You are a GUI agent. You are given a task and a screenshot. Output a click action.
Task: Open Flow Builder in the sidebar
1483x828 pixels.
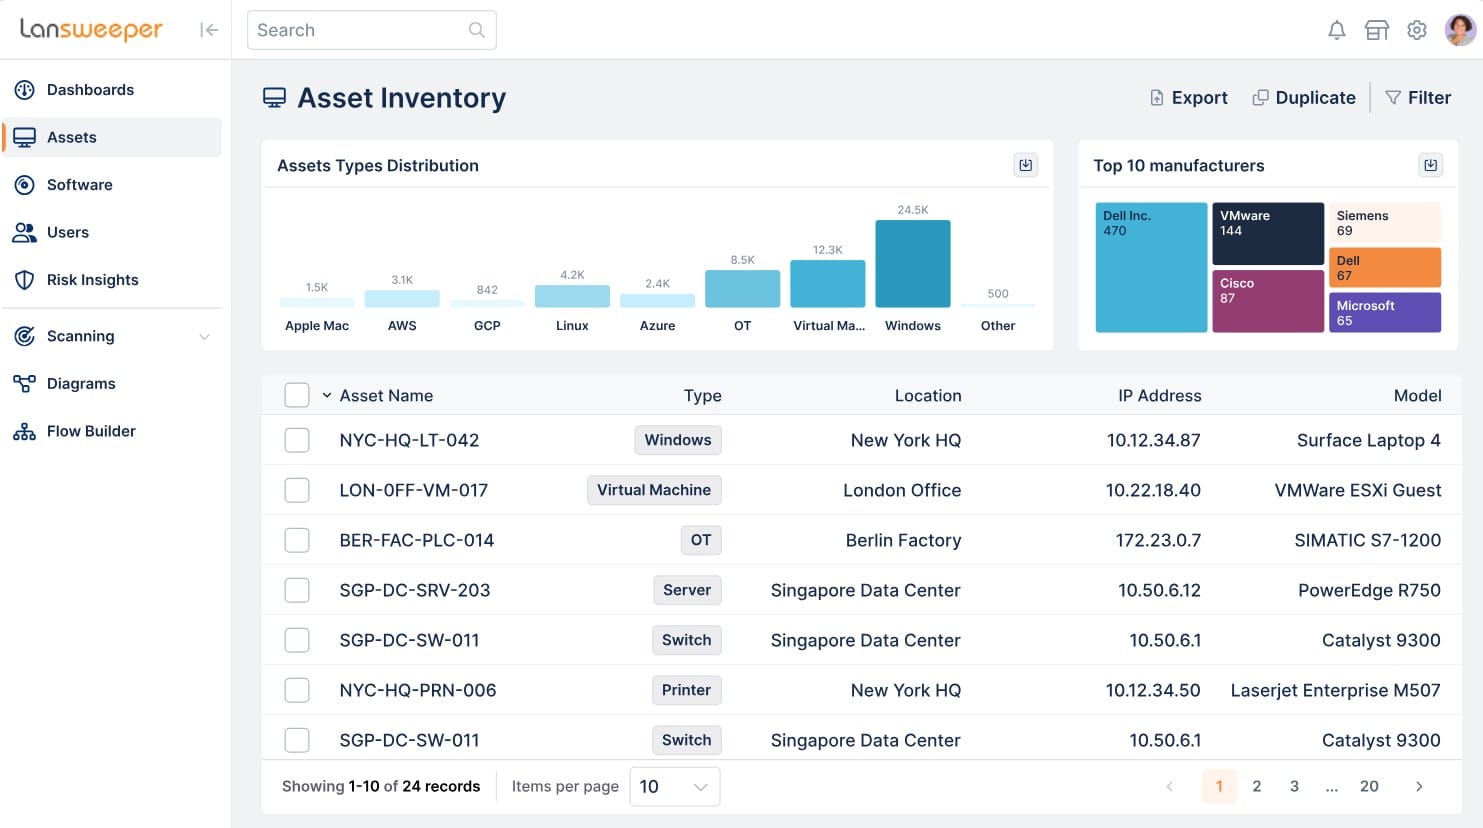coord(112,431)
